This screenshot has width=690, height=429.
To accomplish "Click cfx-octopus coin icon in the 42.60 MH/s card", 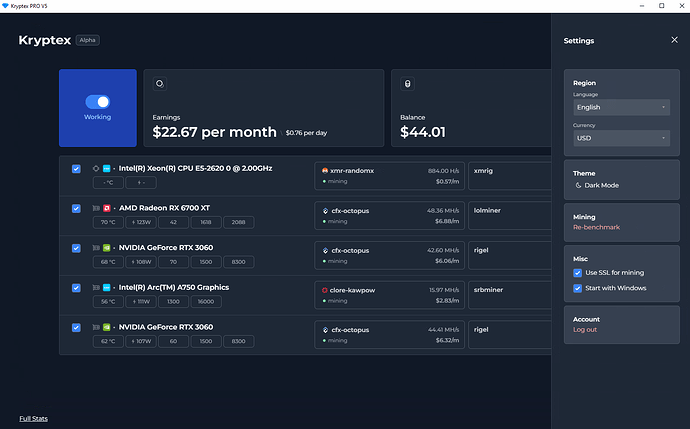I will (325, 250).
